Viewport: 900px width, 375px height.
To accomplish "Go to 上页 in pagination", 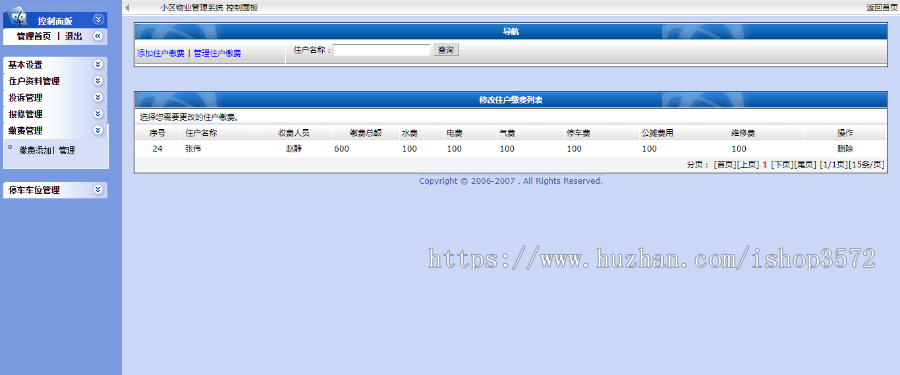I will tap(747, 165).
